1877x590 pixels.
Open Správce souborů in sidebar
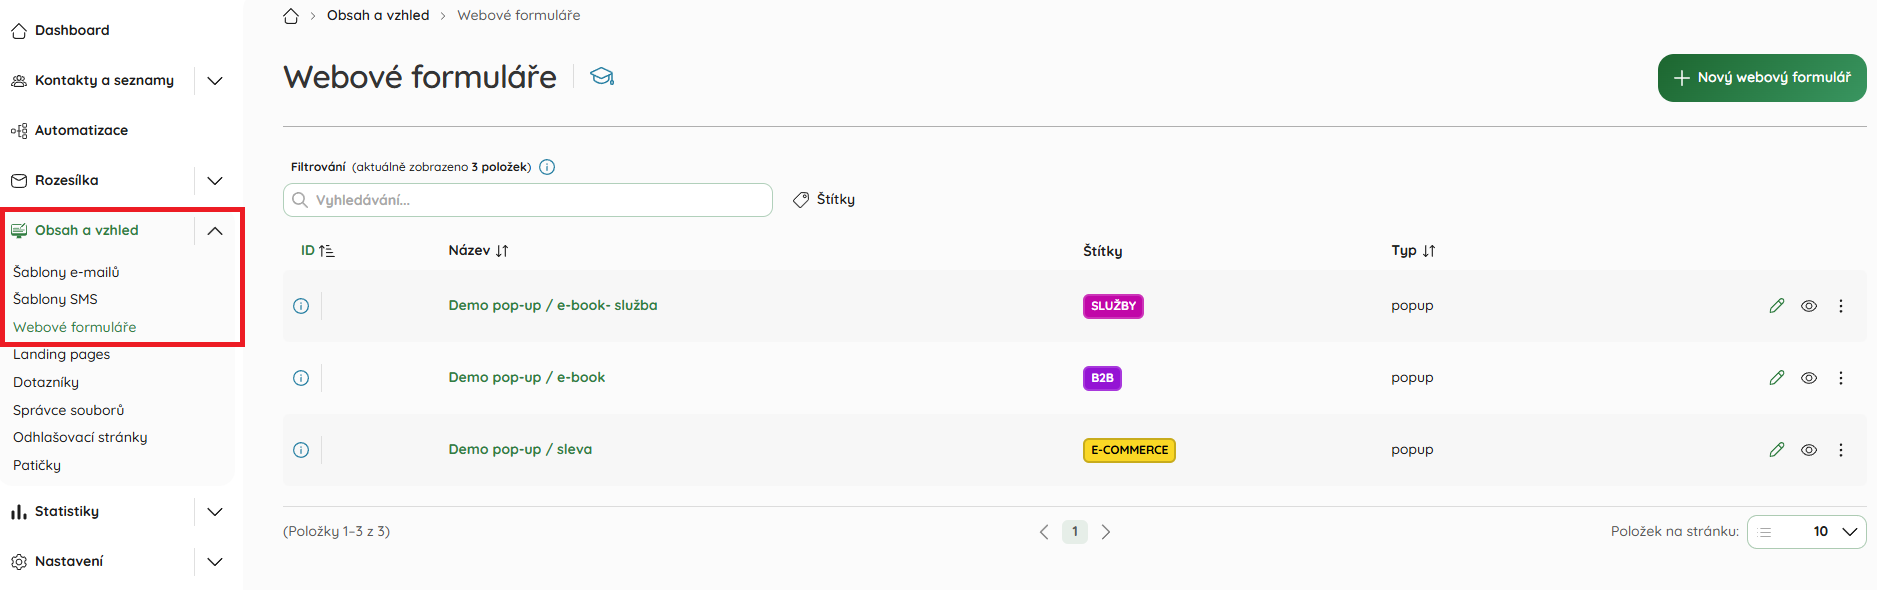(69, 410)
